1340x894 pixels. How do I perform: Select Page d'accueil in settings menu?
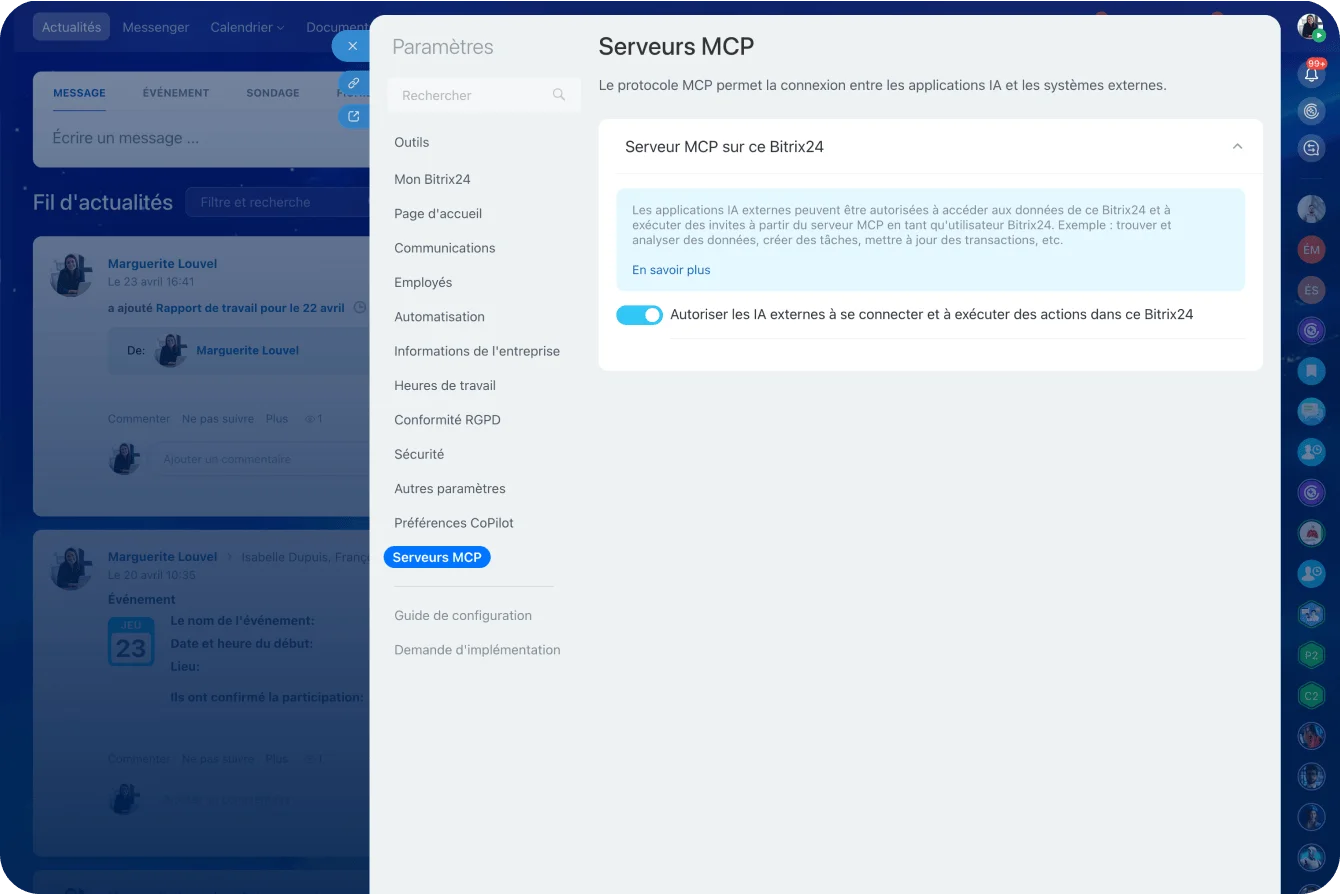coord(438,214)
